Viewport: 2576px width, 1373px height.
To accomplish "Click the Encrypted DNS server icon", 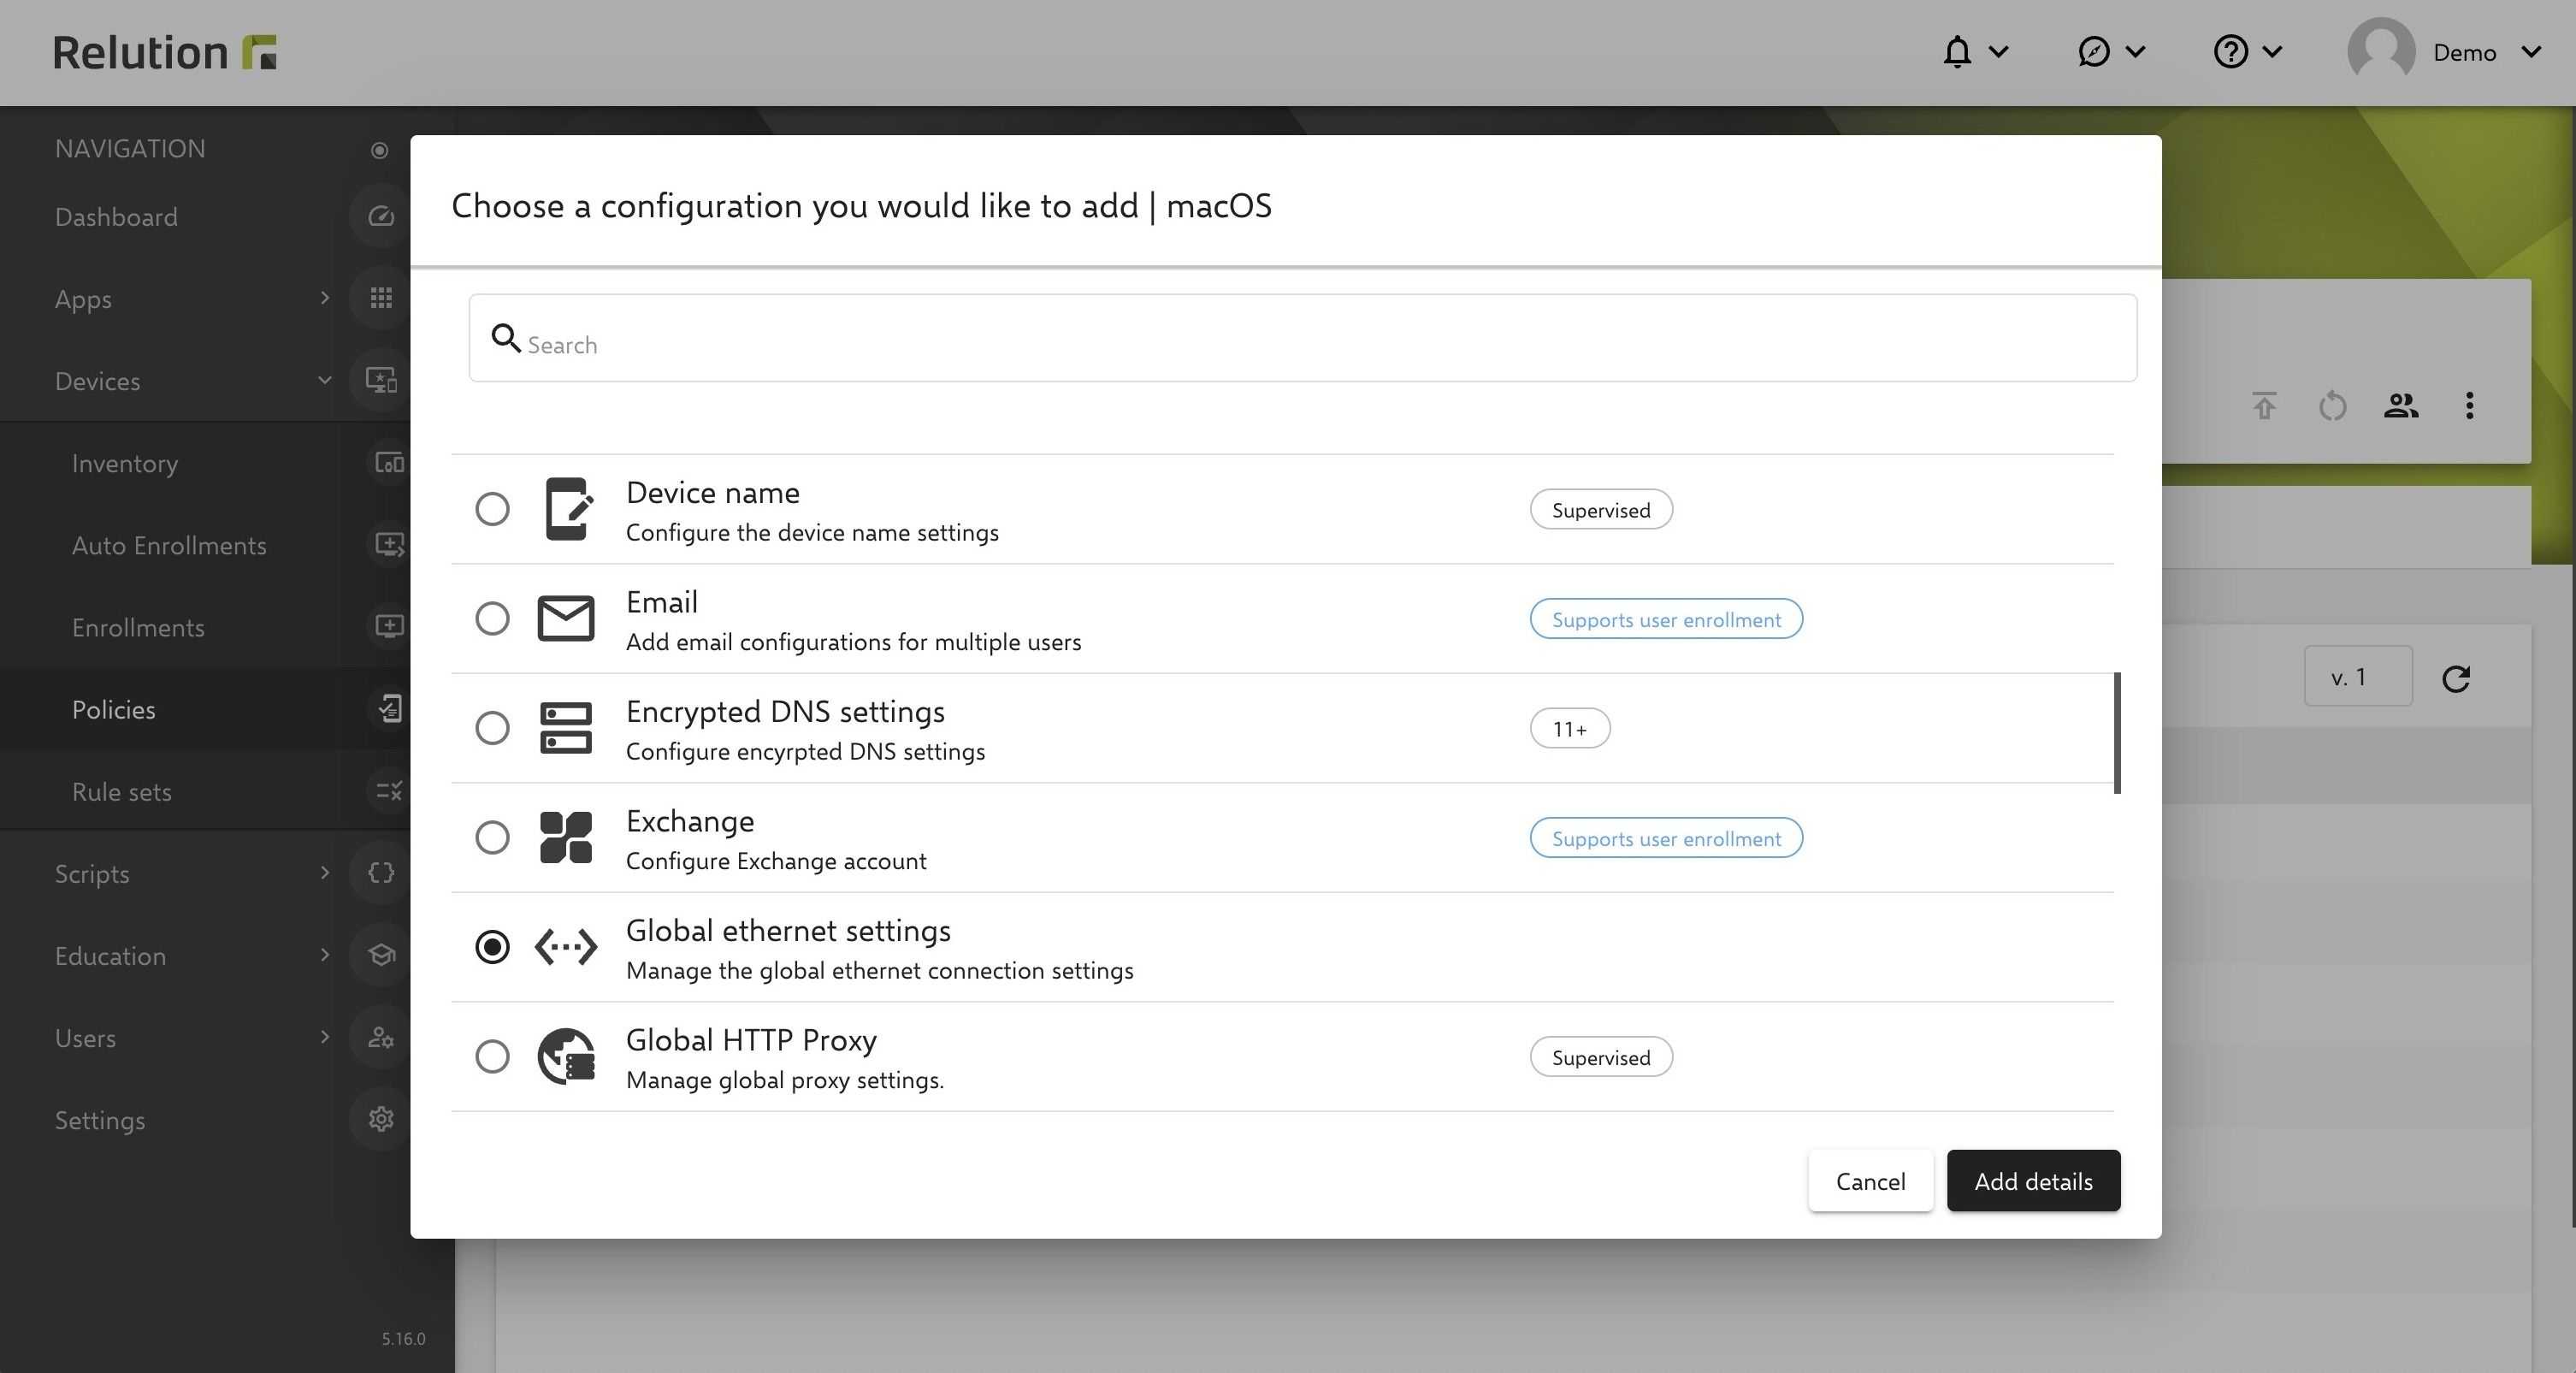I will tap(566, 728).
